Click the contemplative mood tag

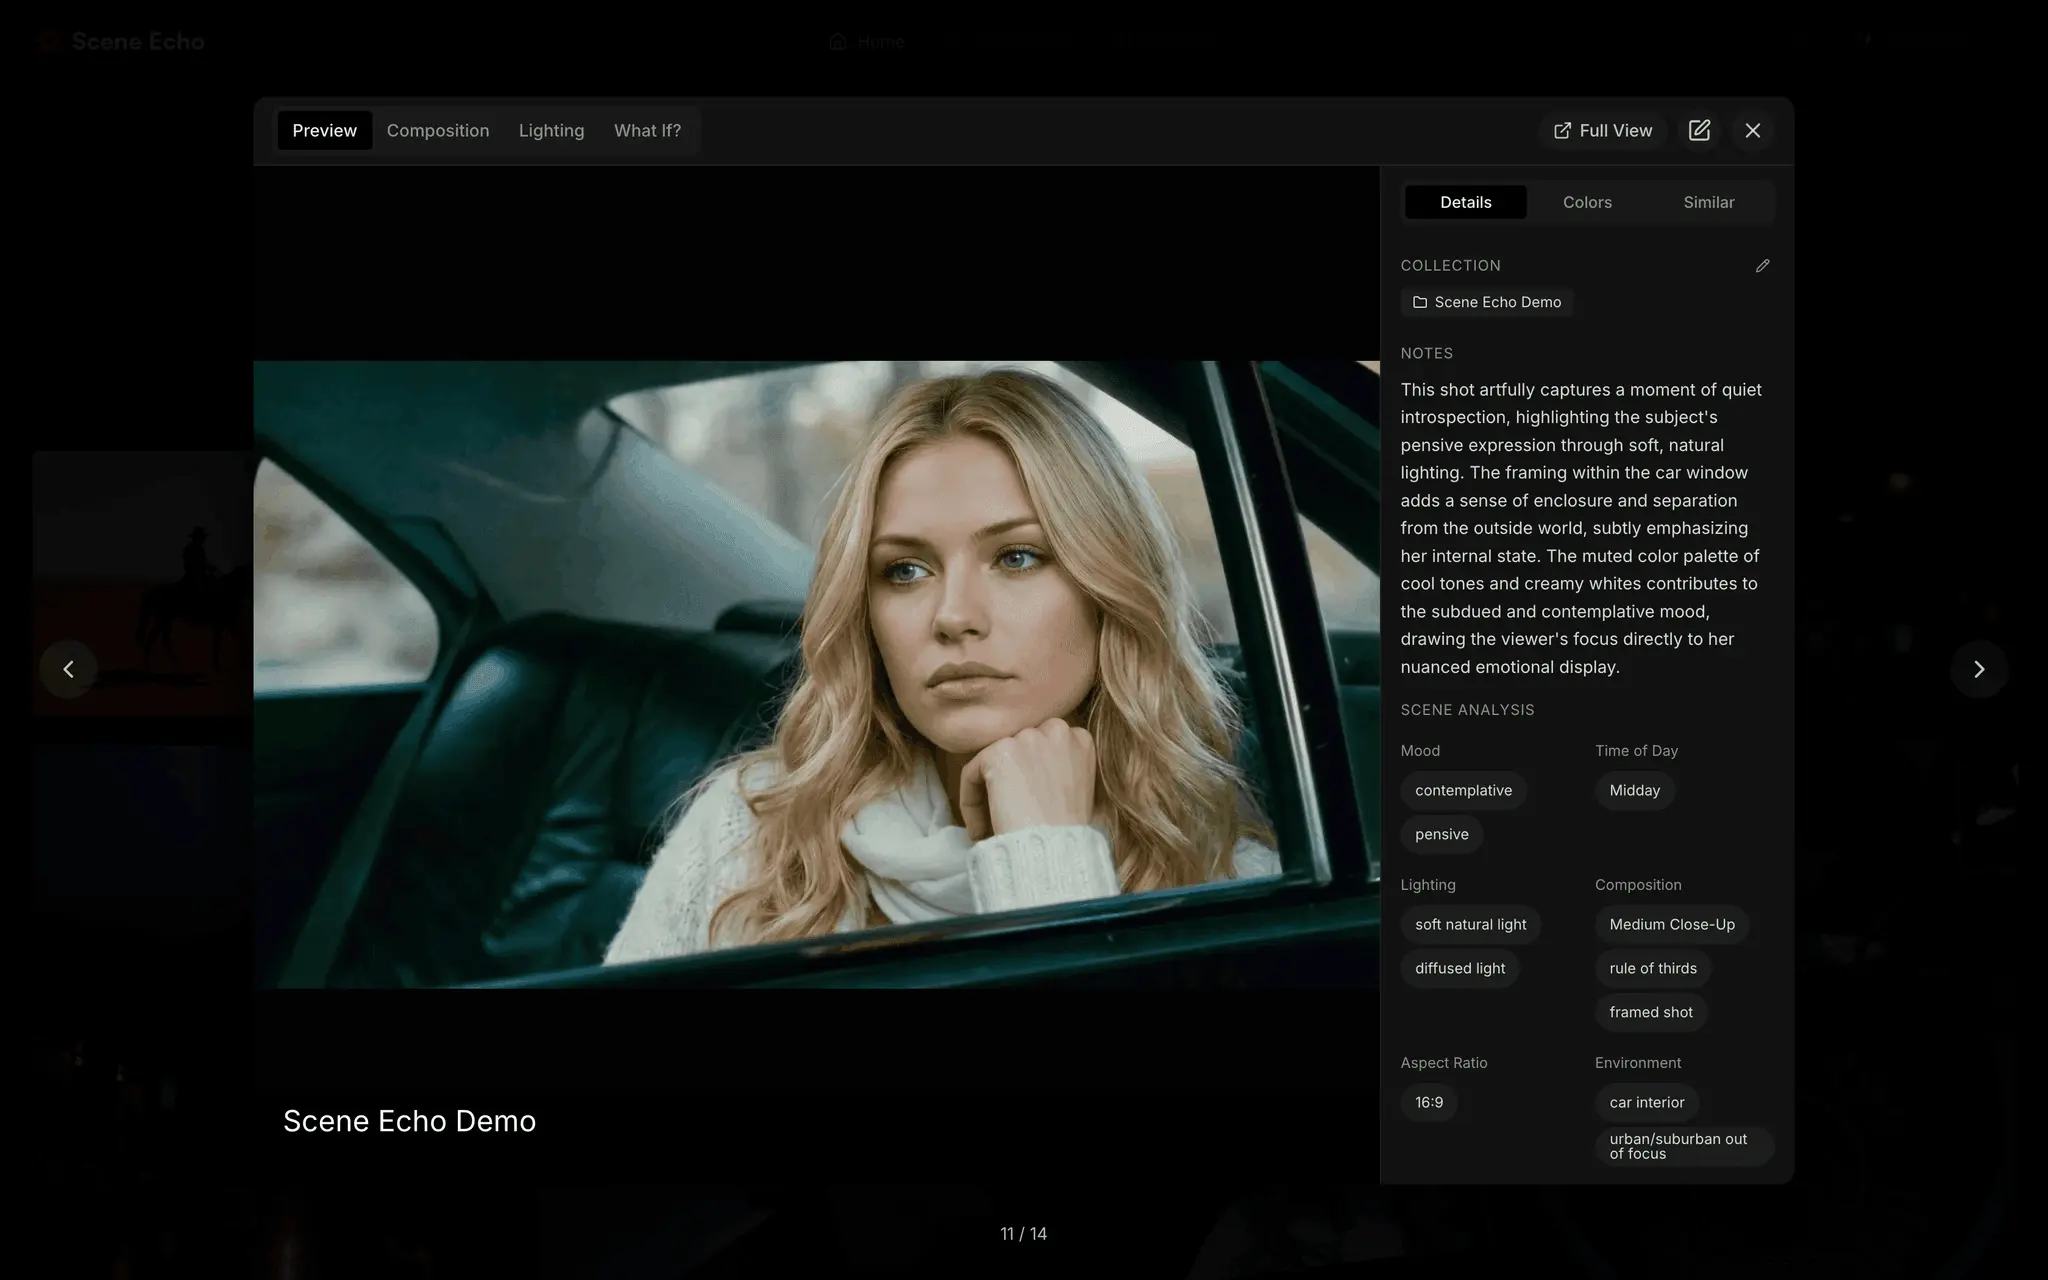tap(1463, 790)
